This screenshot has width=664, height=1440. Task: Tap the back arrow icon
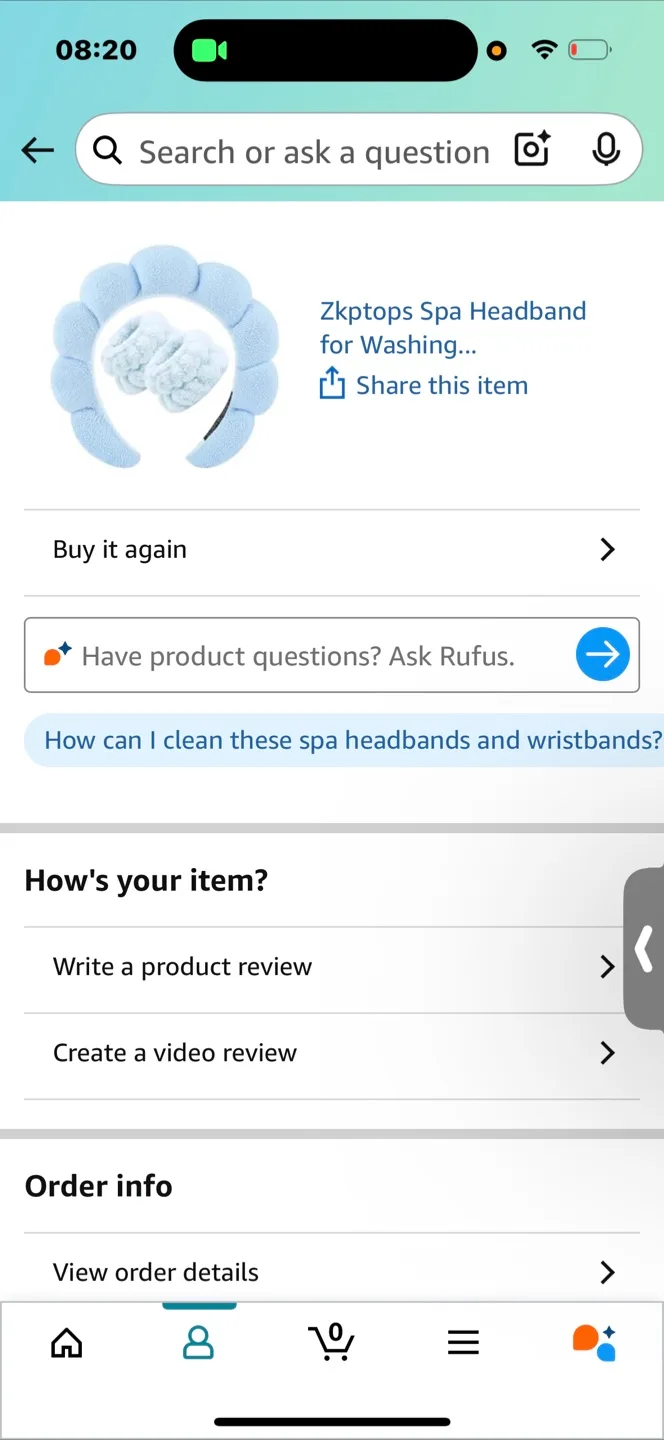[x=38, y=150]
